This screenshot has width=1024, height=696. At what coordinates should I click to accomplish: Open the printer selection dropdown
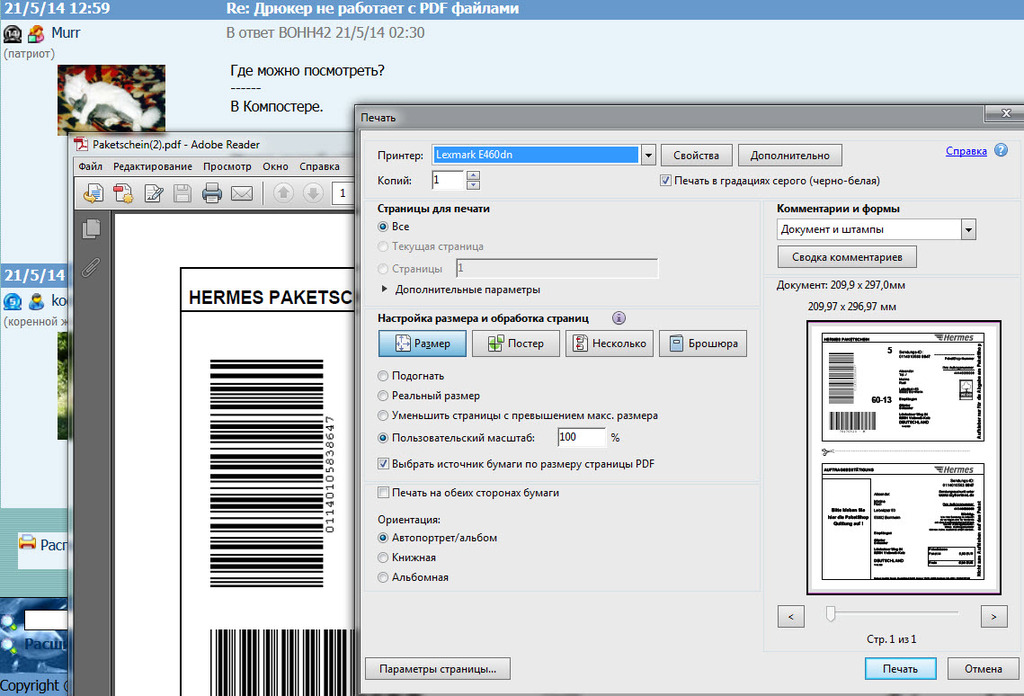(x=648, y=155)
